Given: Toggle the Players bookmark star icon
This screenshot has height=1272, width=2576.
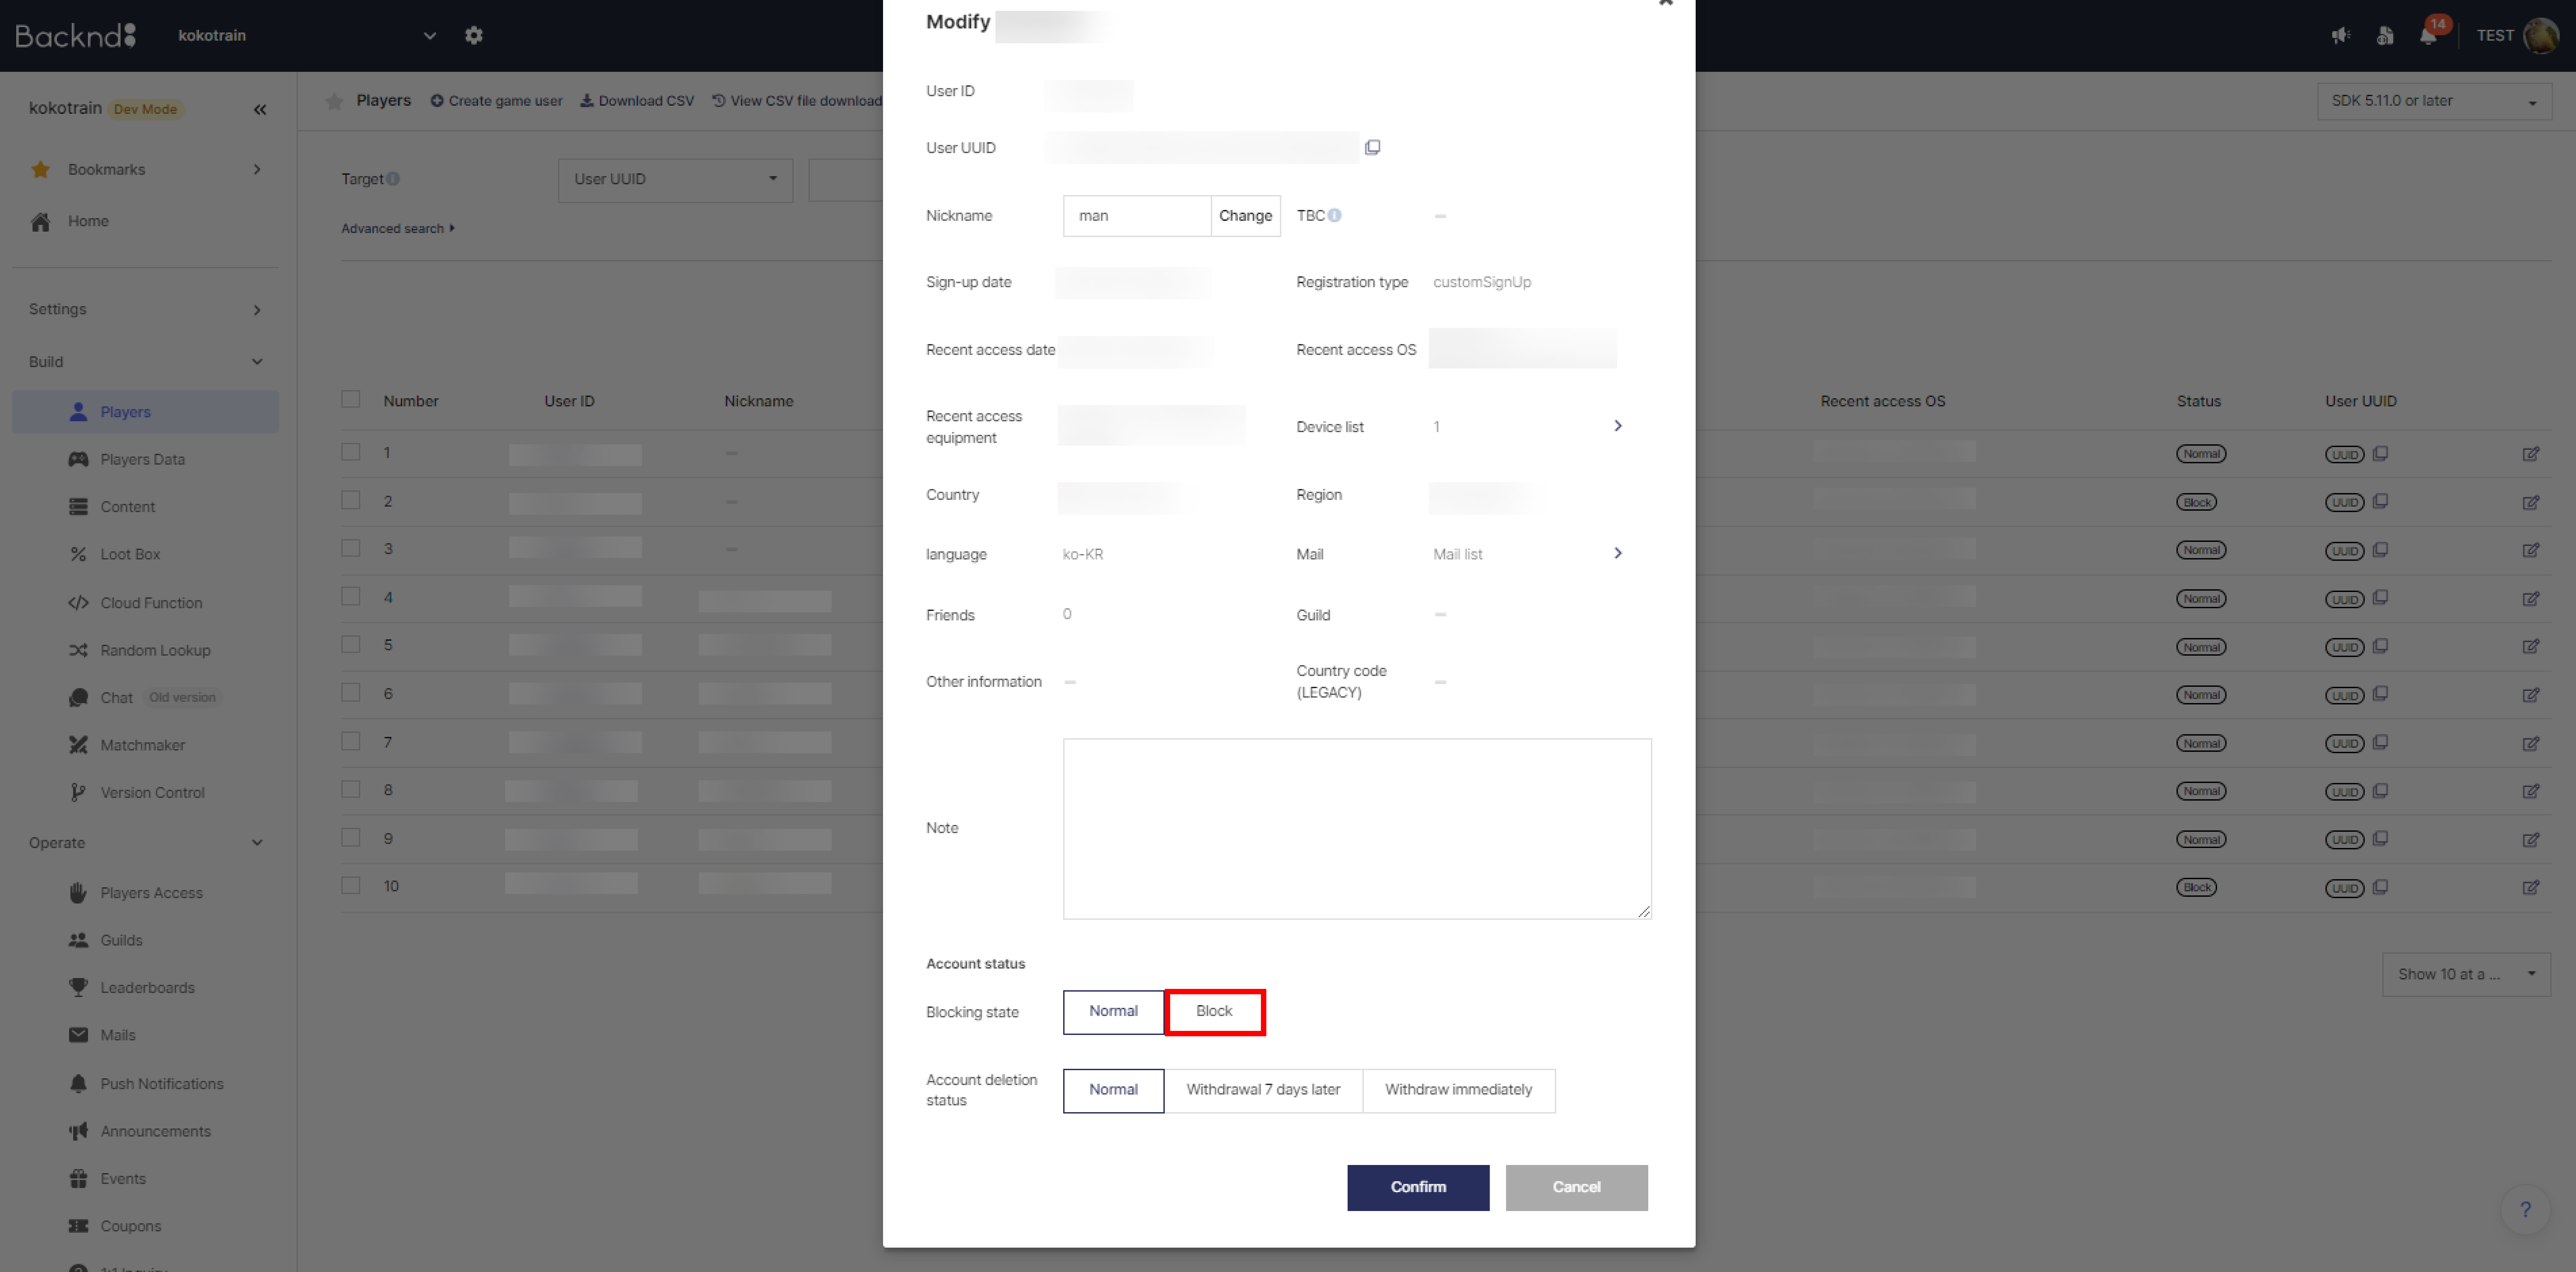Looking at the screenshot, I should coord(335,101).
